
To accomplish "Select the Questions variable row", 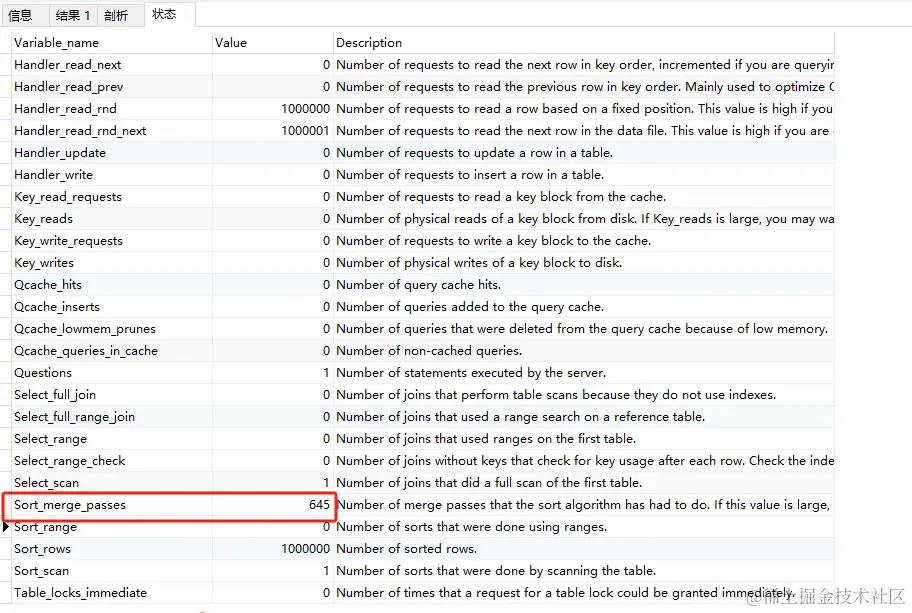I will point(43,373).
